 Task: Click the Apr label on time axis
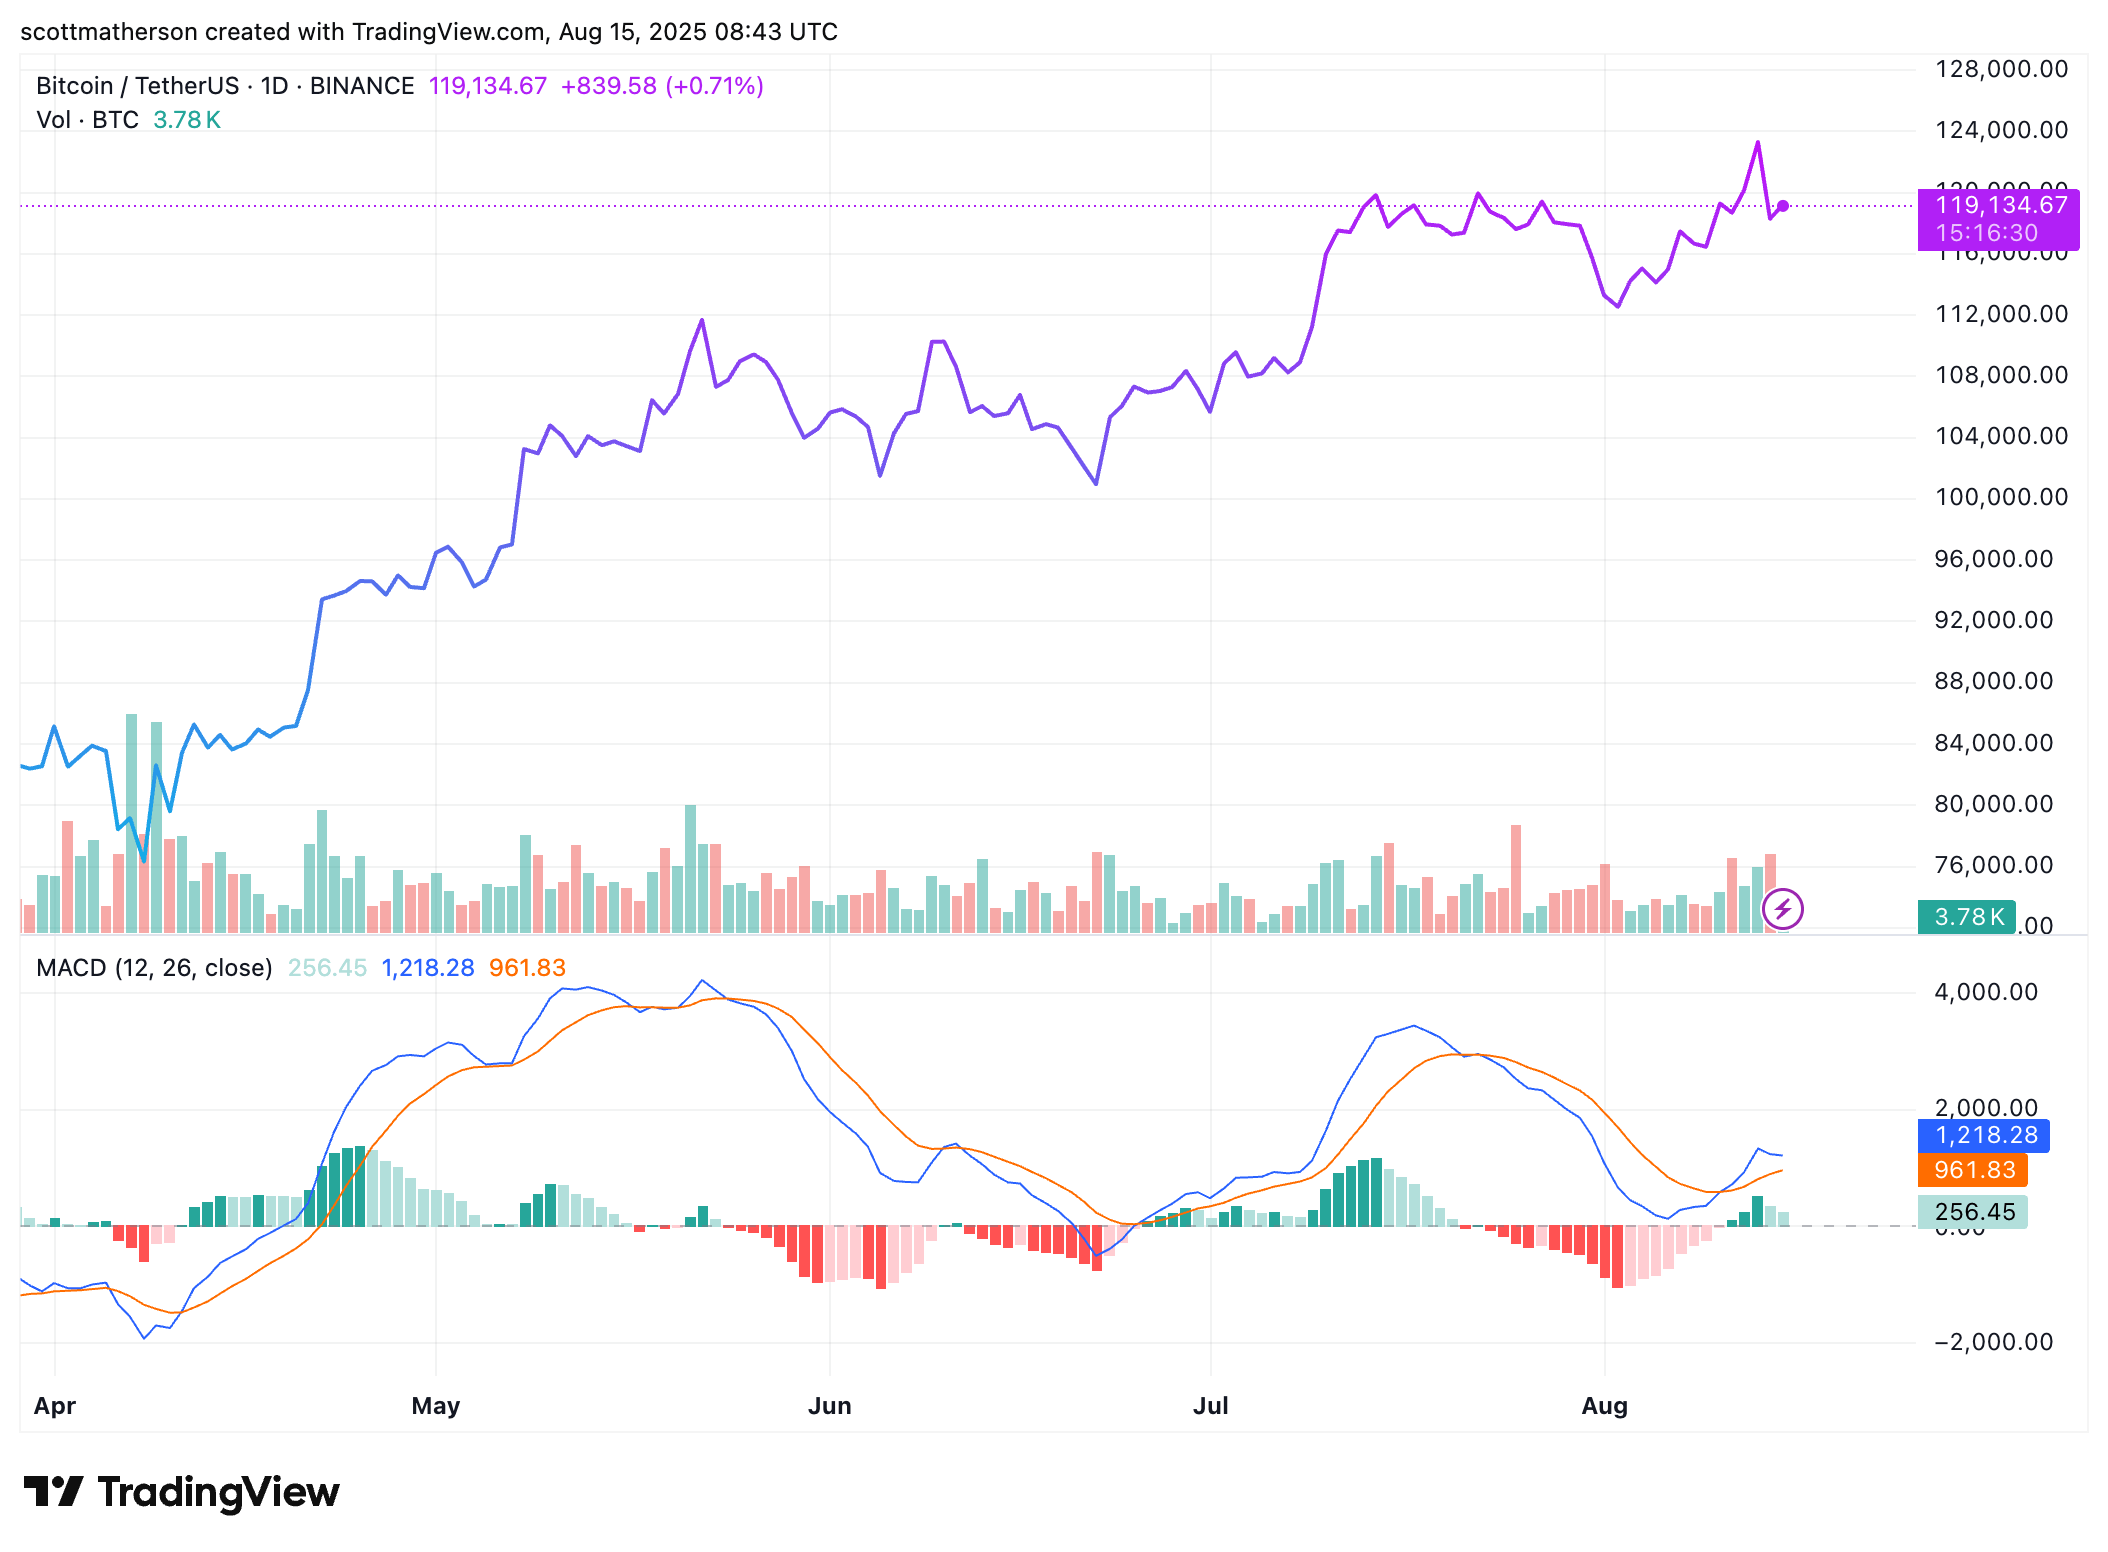tap(54, 1406)
